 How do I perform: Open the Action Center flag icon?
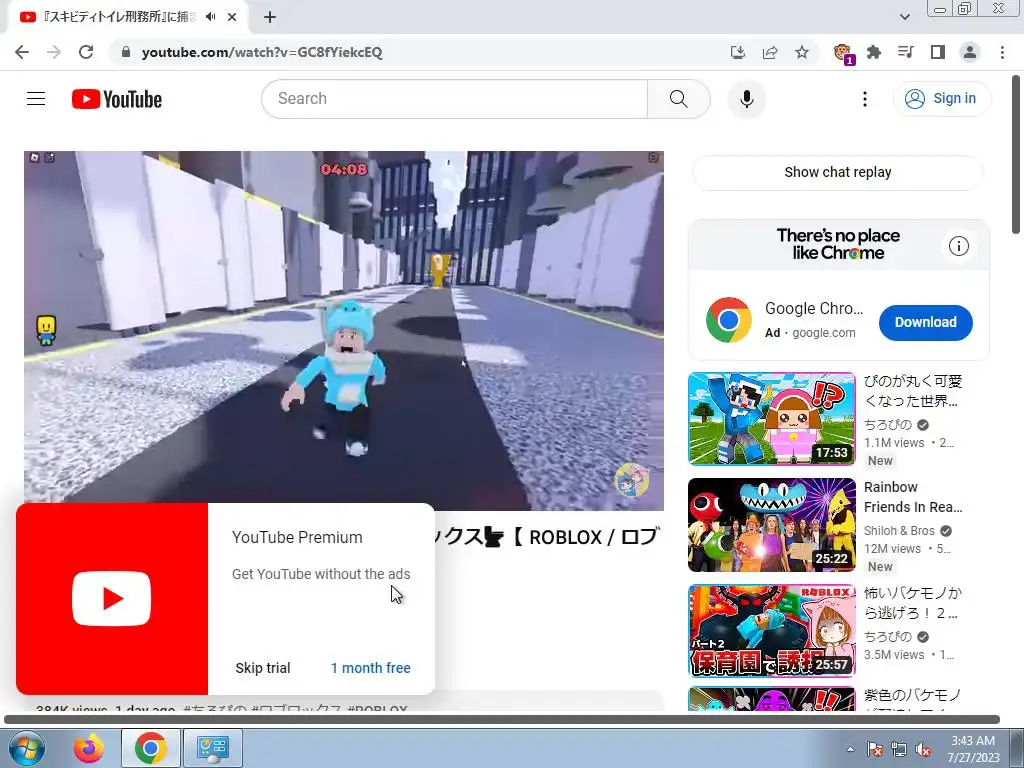click(x=874, y=749)
